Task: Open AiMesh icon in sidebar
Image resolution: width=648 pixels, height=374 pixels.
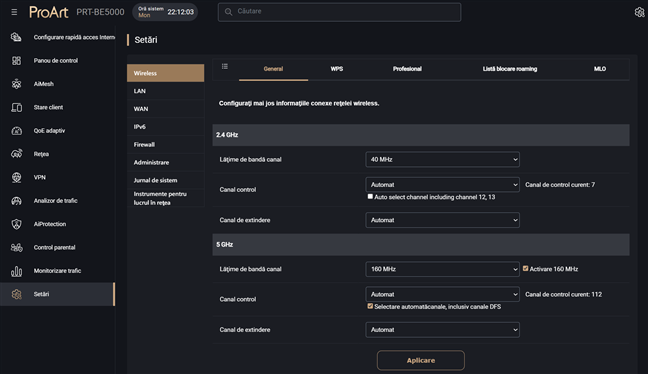Action: tap(16, 84)
